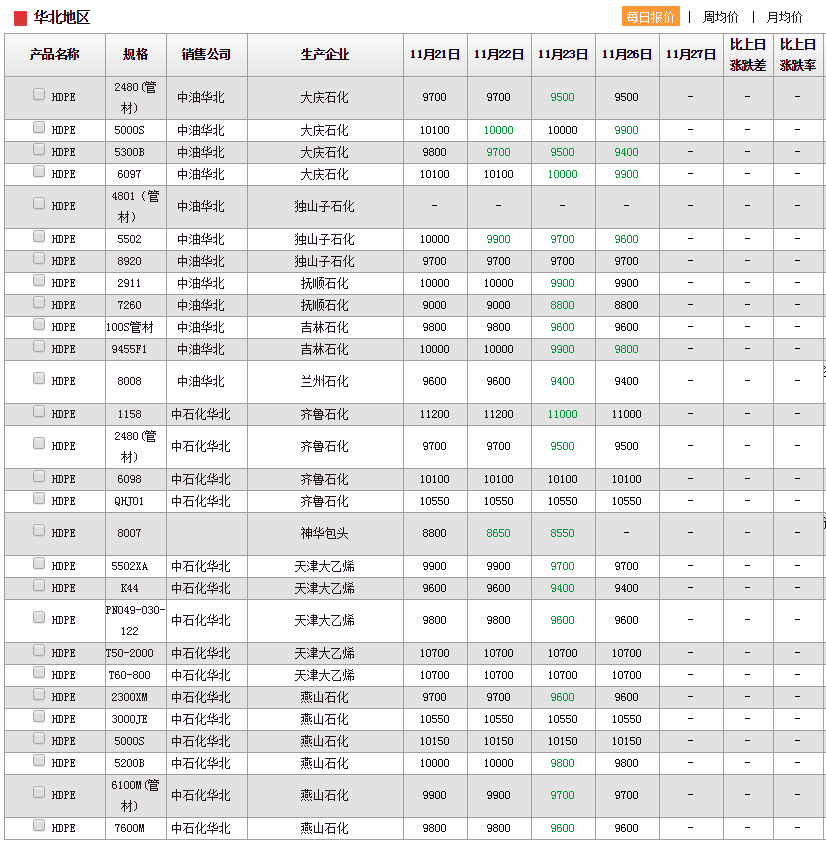Tick checkbox for HDPE 5000S 大庆石化 row
This screenshot has width=826, height=844.
(x=39, y=127)
